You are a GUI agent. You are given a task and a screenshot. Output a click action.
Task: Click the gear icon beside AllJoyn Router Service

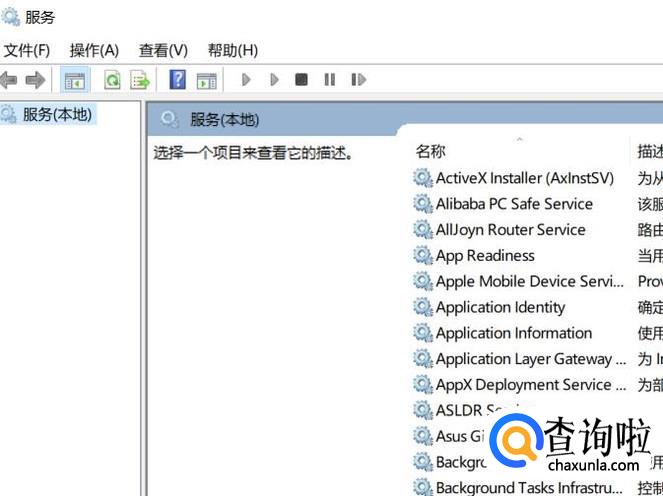pos(423,230)
